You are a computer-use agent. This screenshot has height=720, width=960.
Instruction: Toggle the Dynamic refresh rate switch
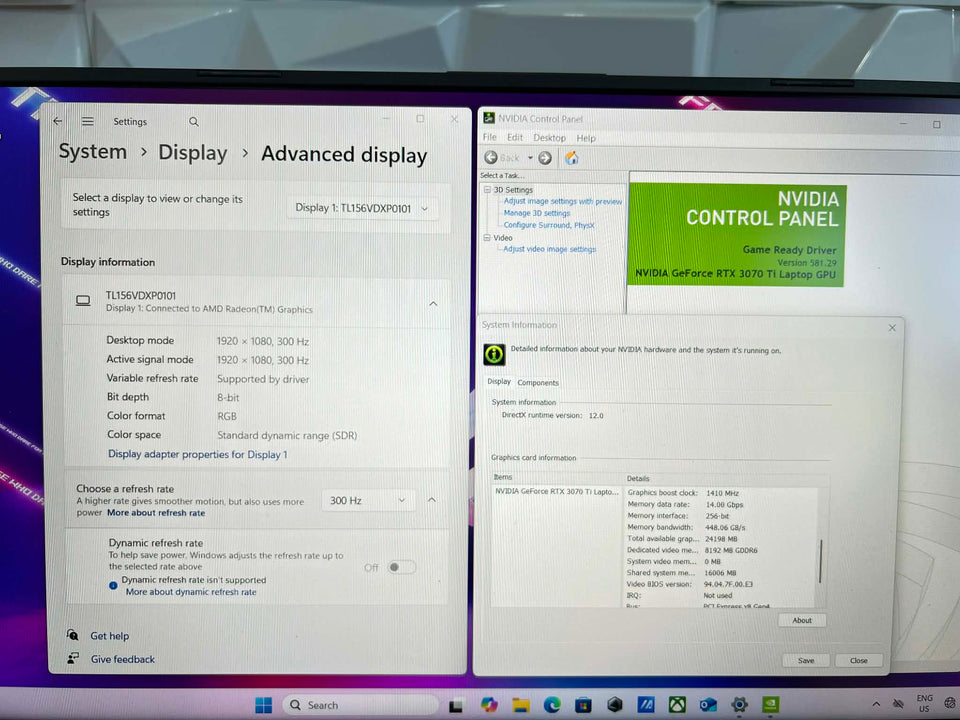(x=401, y=567)
